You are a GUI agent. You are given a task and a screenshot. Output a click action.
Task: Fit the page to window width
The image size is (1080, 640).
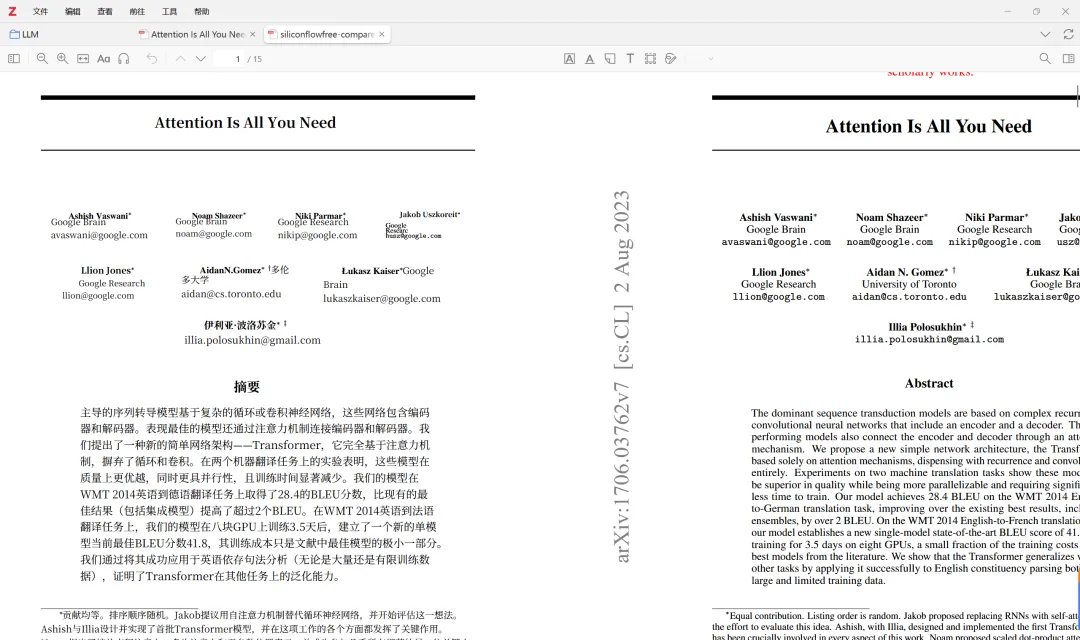(x=83, y=59)
